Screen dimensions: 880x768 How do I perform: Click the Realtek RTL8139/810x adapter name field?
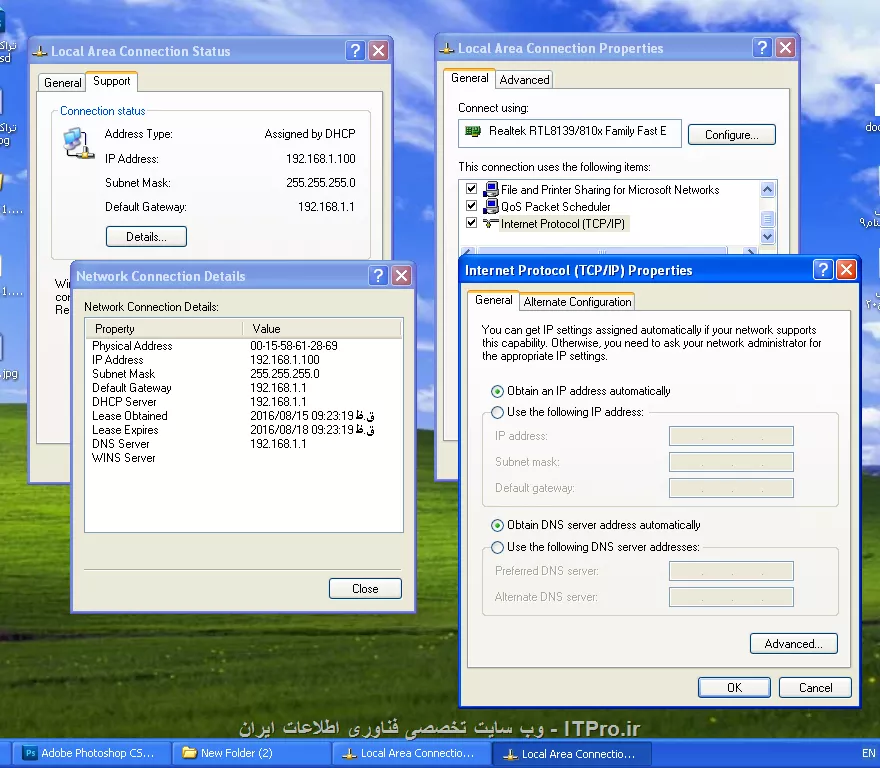[x=570, y=133]
